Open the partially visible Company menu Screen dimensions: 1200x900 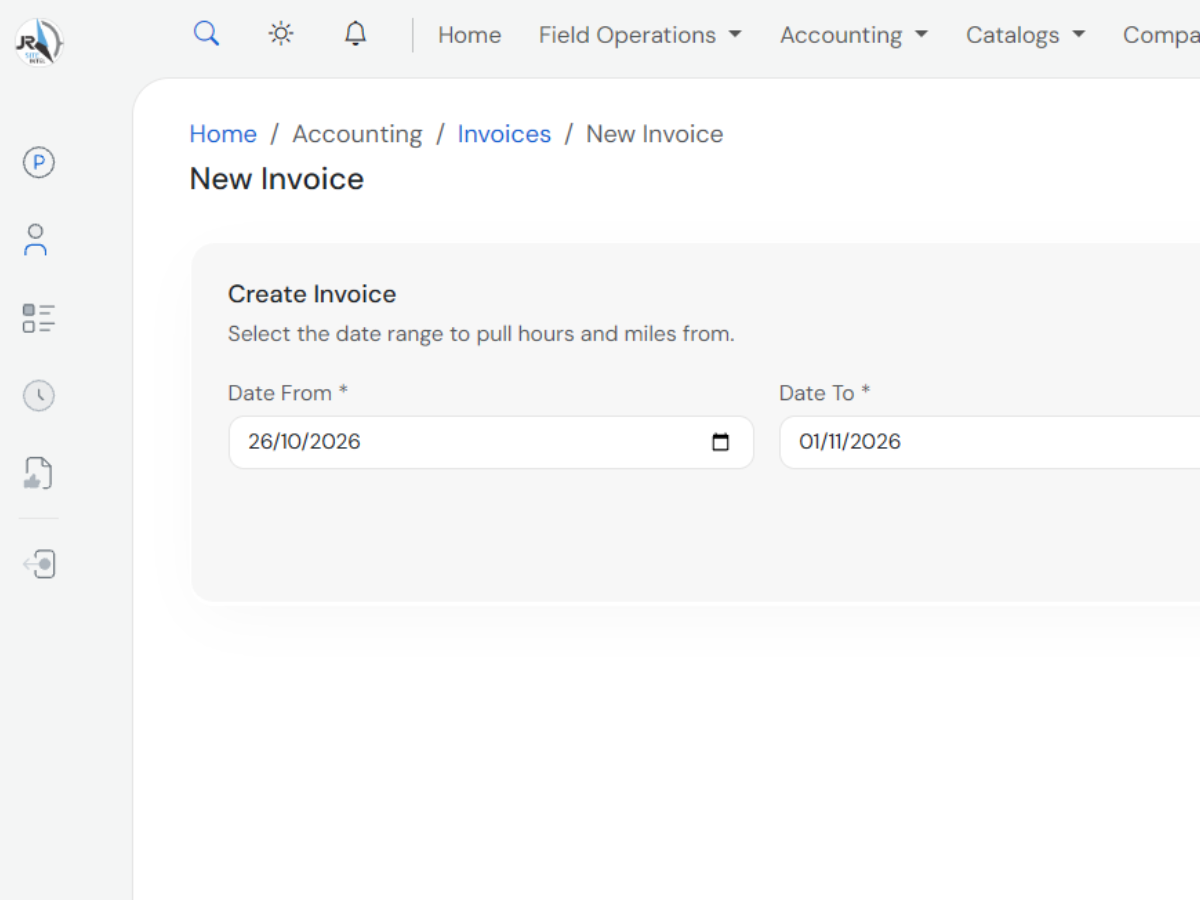coord(1161,35)
